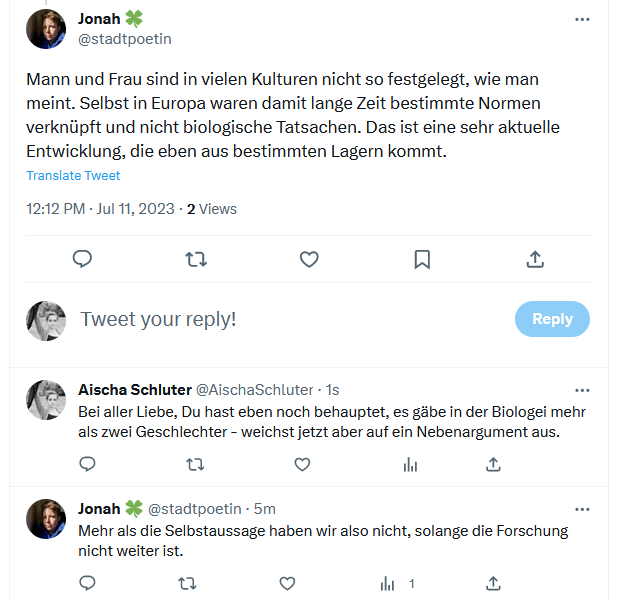Retweet Jonah's main tweet
Image resolution: width=620 pixels, height=602 pixels.
(x=196, y=259)
